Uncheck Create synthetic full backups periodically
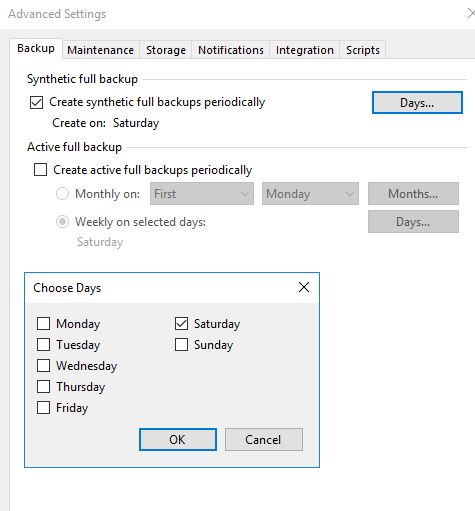Viewport: 475px width, 511px height. click(x=36, y=102)
